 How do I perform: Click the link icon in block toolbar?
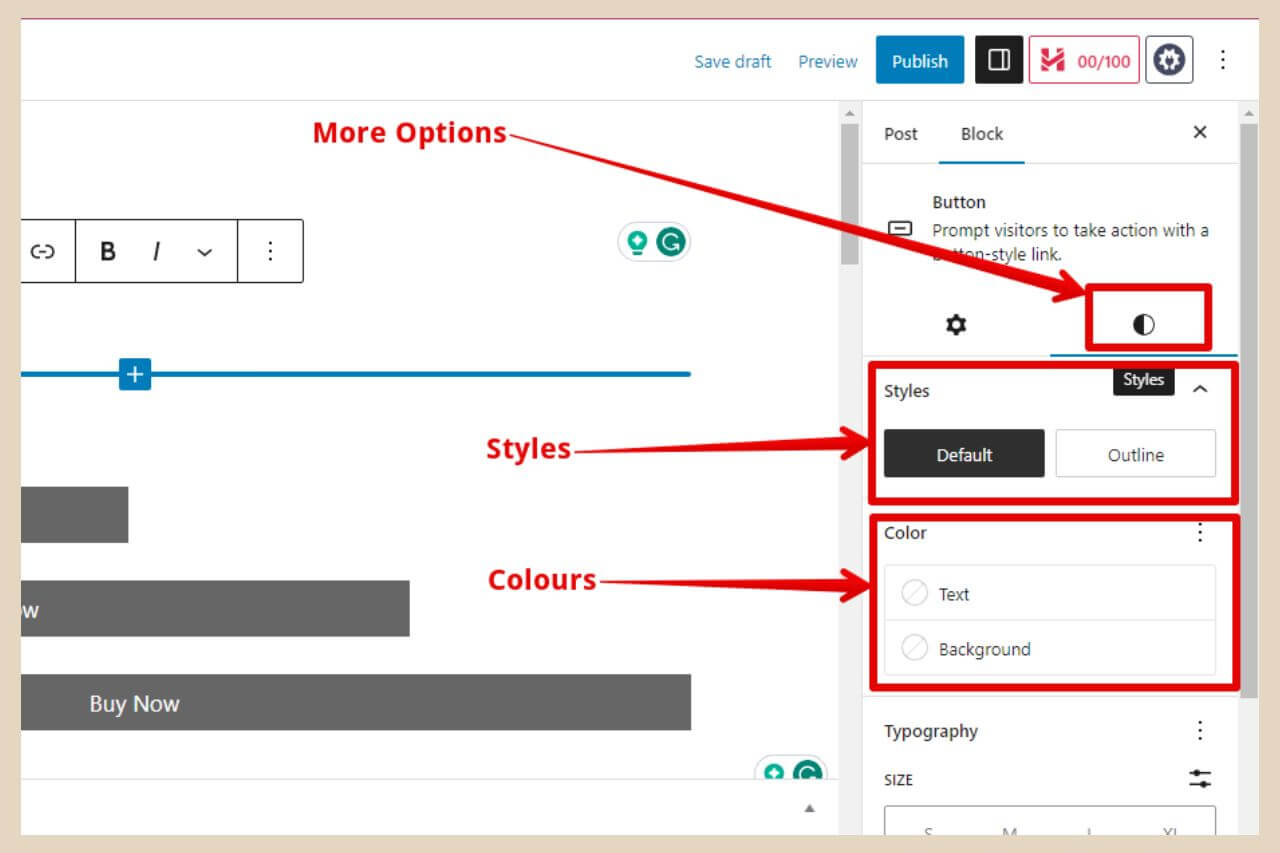pyautogui.click(x=42, y=251)
